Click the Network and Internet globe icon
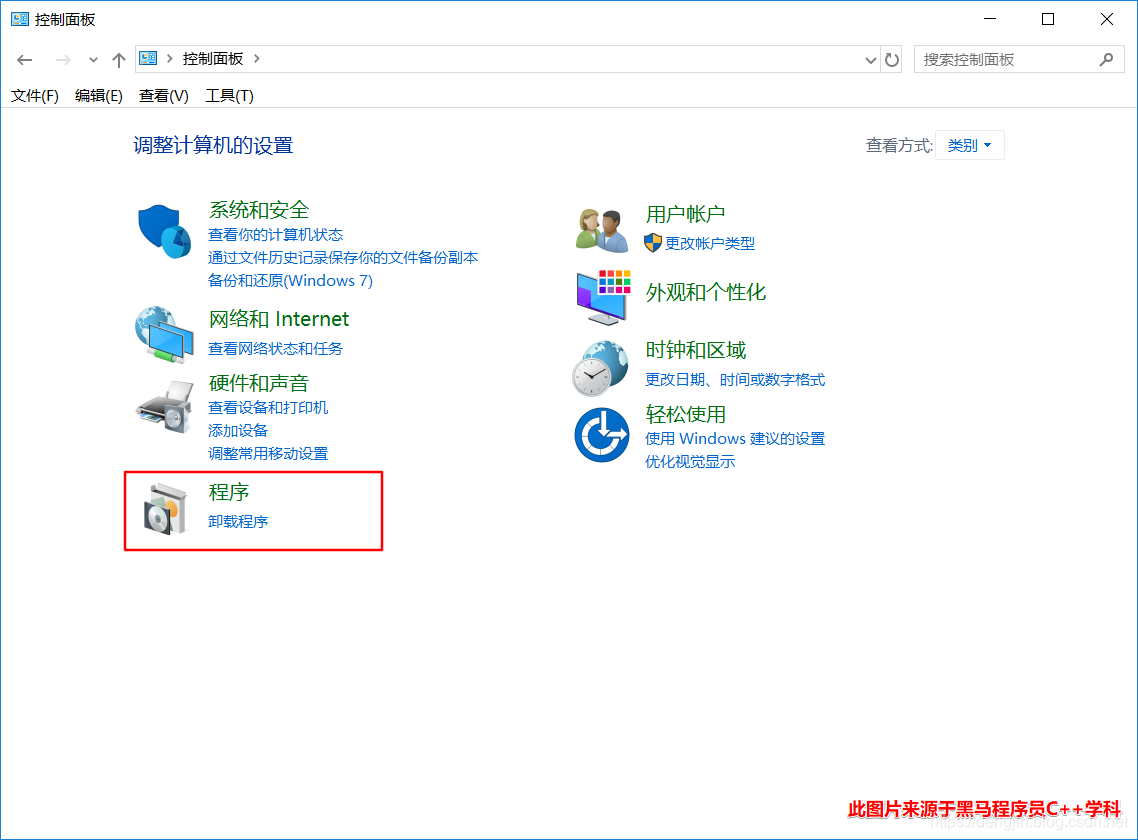Image resolution: width=1138 pixels, height=840 pixels. coord(162,333)
